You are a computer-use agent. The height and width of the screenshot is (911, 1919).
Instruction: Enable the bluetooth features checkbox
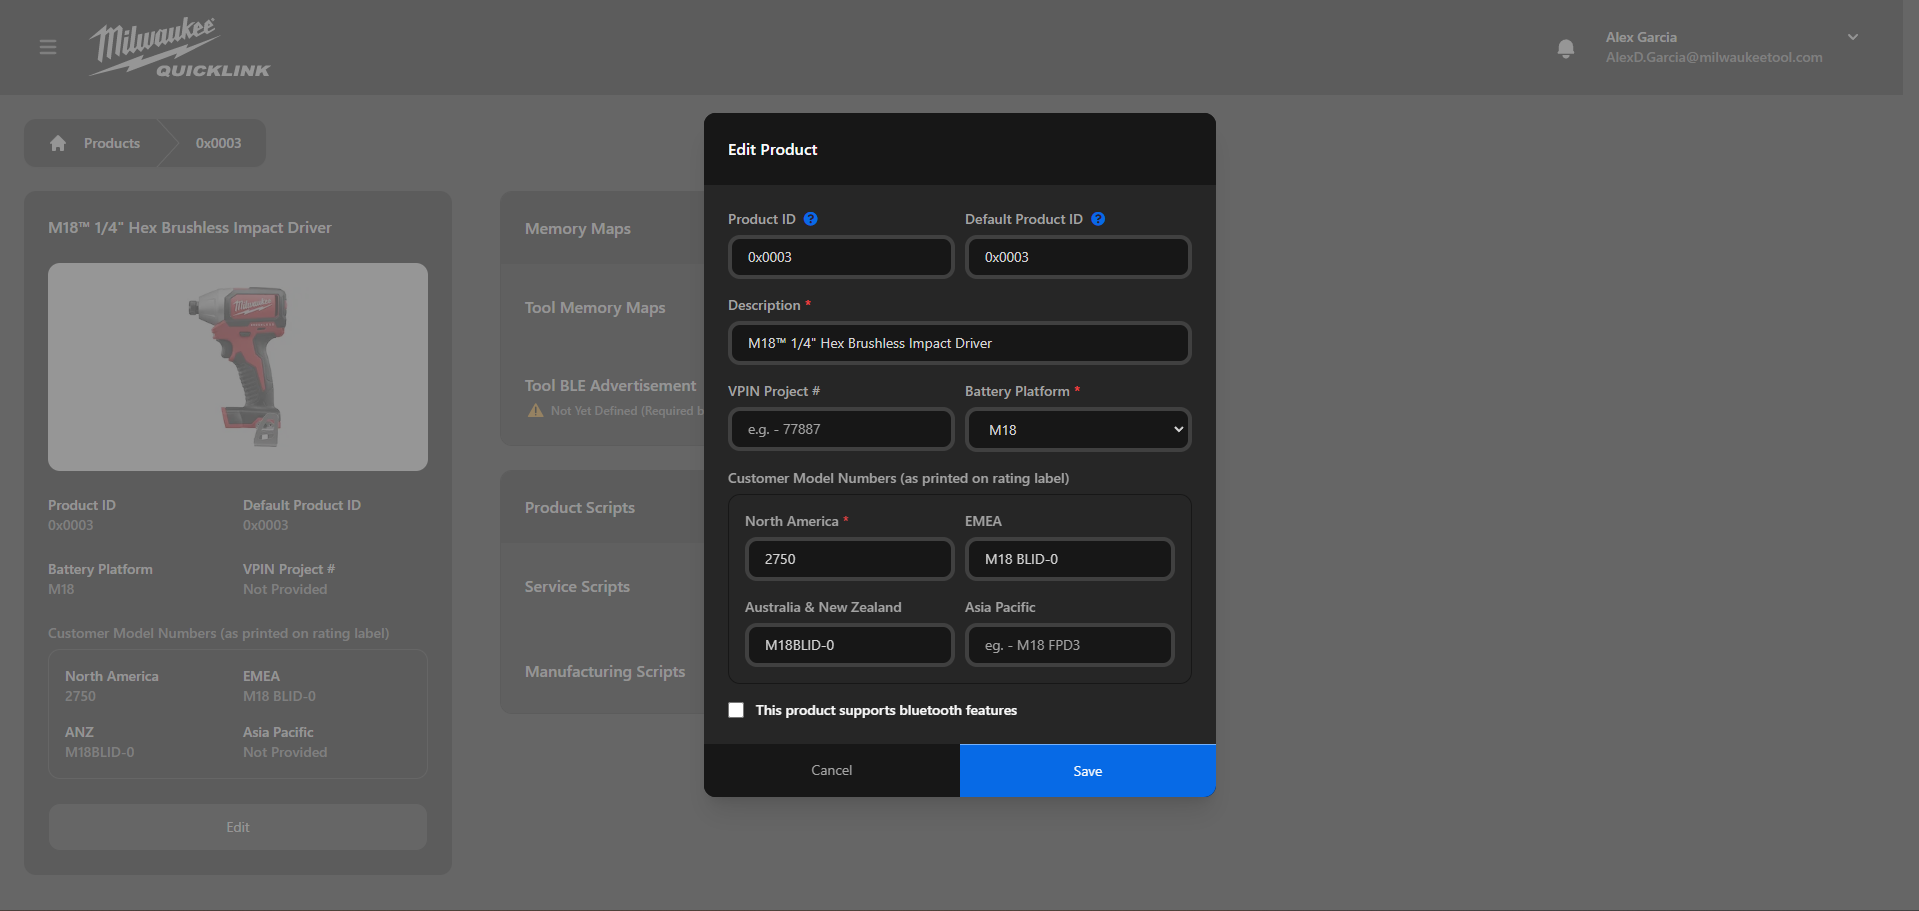click(x=736, y=710)
